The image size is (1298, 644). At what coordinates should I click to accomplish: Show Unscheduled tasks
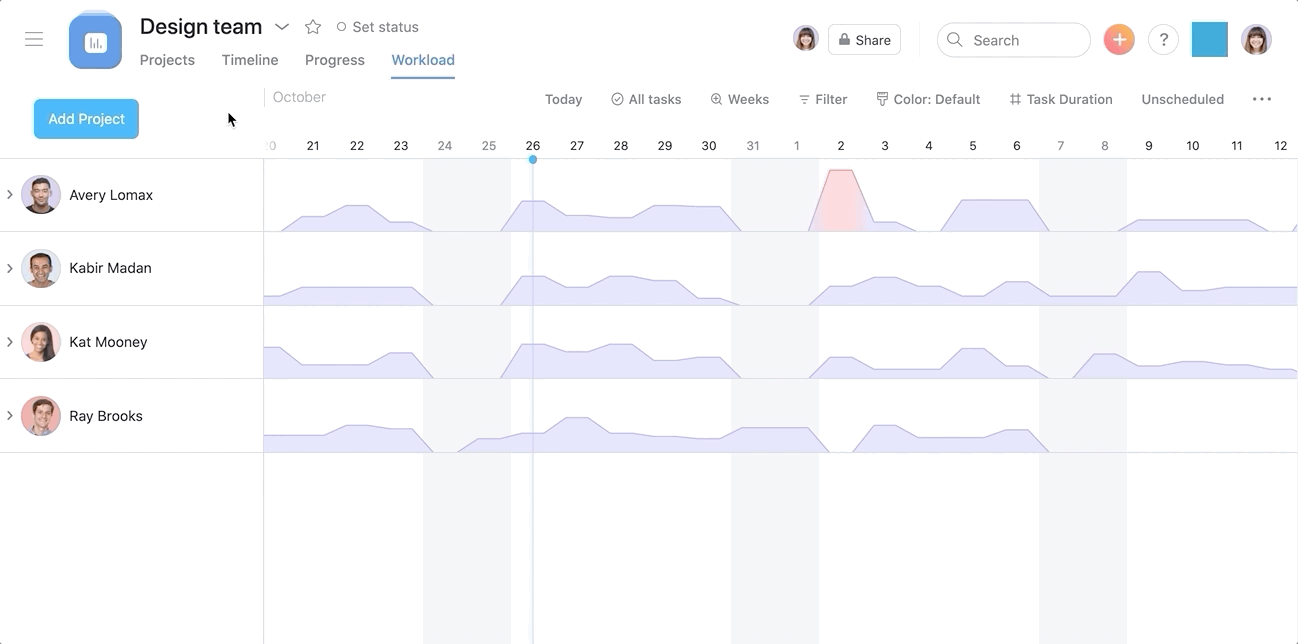pos(1183,99)
